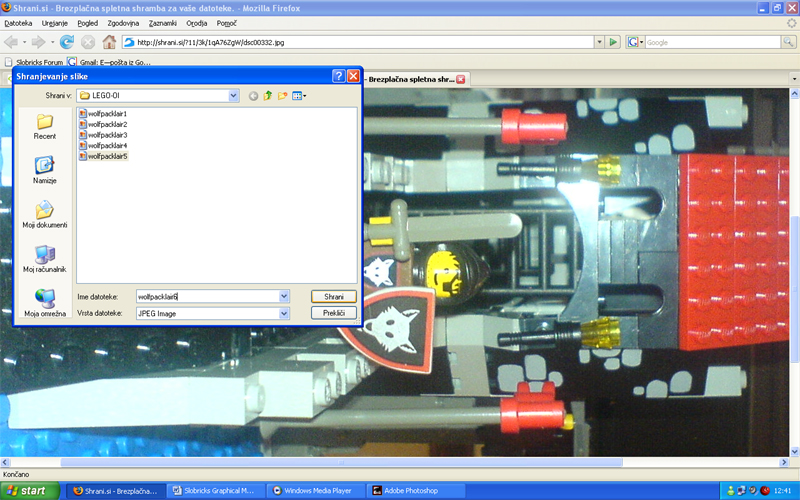
Task: Click the vertical scrollbar up arrow
Action: (x=794, y=94)
